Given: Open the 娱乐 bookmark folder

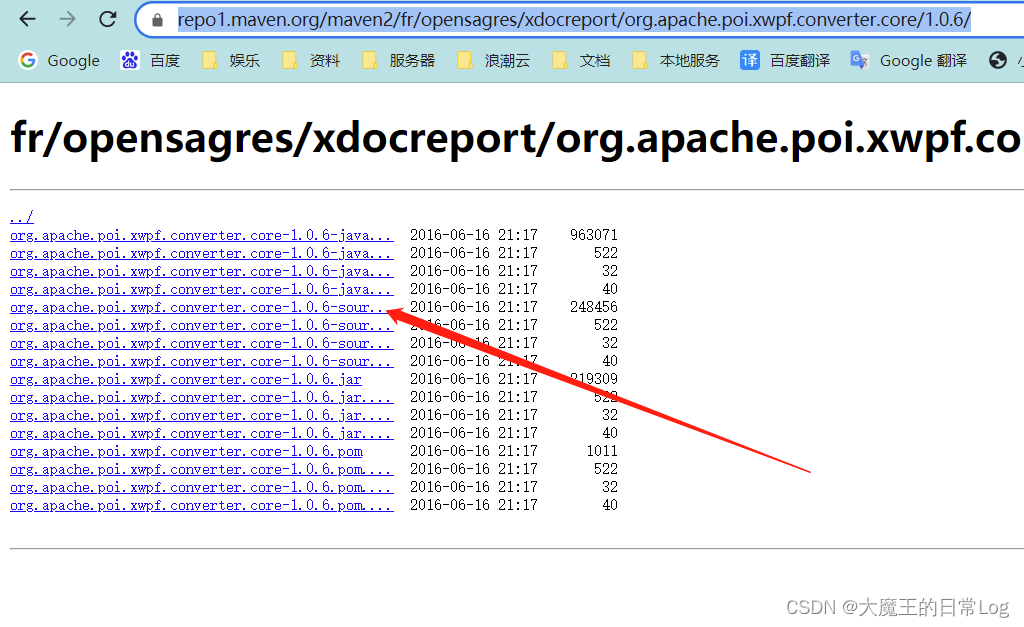Looking at the screenshot, I should [231, 61].
